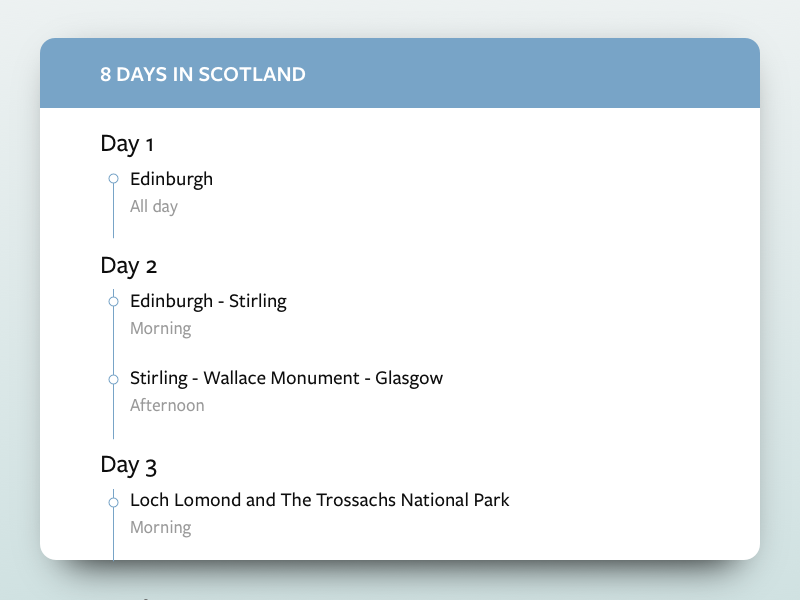Click timeline line below the Afternoon entry marker
The image size is (800, 600).
click(x=113, y=415)
